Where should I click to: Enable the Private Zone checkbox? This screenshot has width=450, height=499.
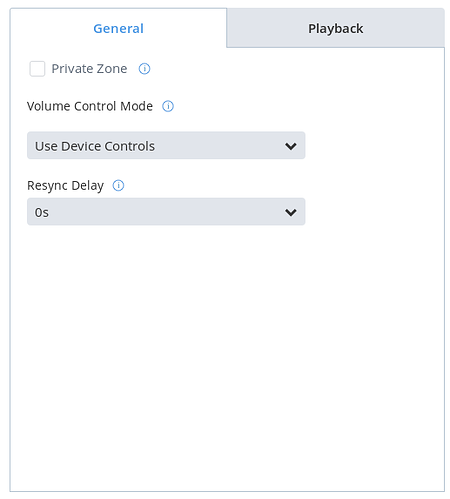pos(37,69)
